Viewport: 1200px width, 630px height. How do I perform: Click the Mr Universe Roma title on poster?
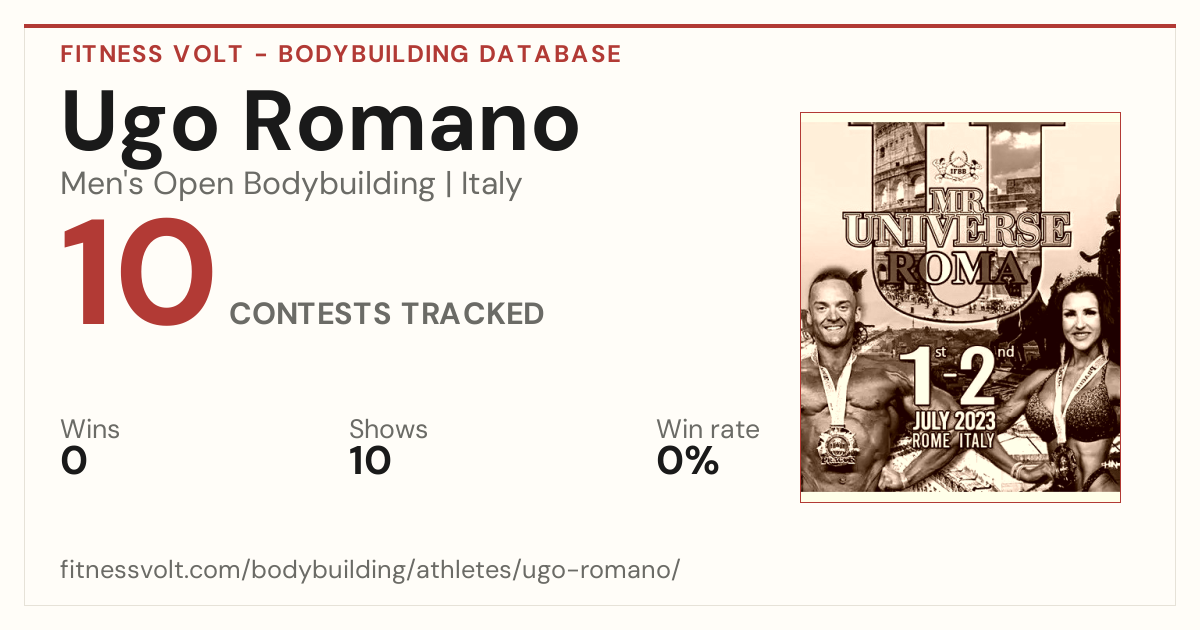click(957, 234)
